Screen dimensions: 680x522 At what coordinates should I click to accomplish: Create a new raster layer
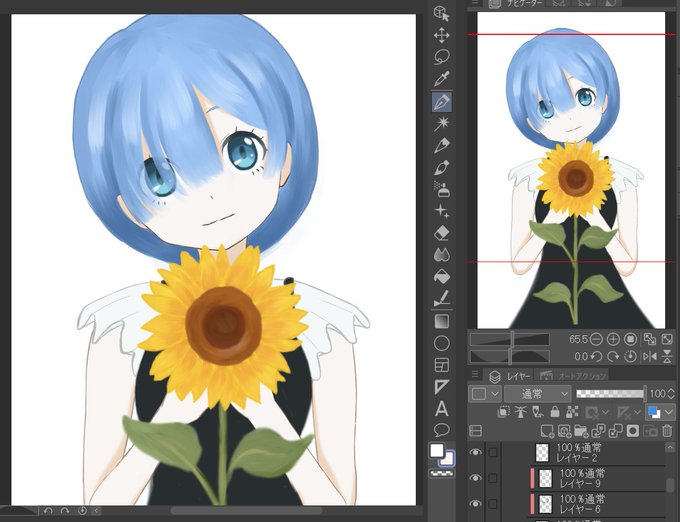[548, 431]
